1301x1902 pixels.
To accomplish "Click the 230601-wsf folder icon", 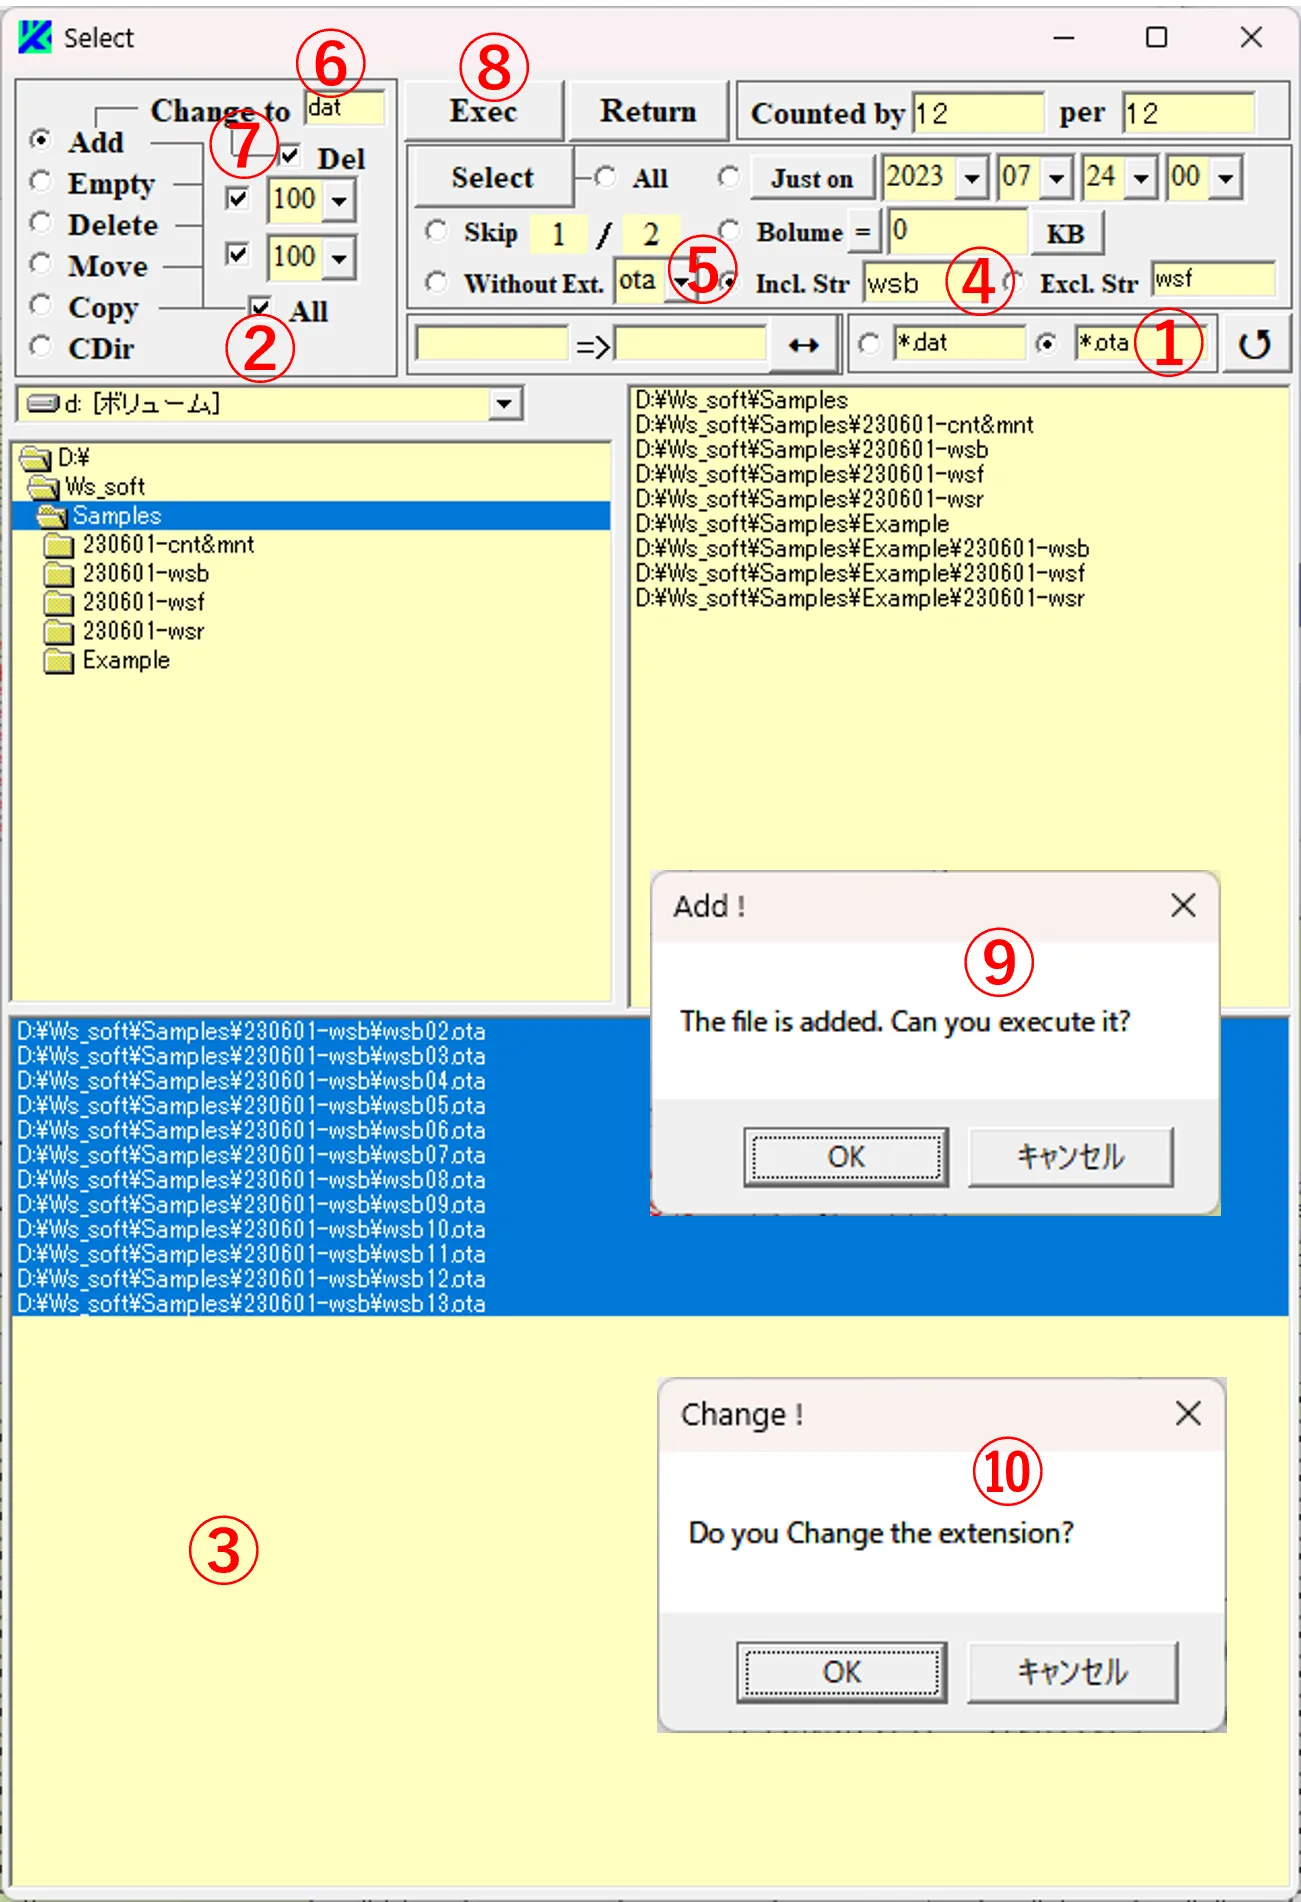I will [x=59, y=603].
